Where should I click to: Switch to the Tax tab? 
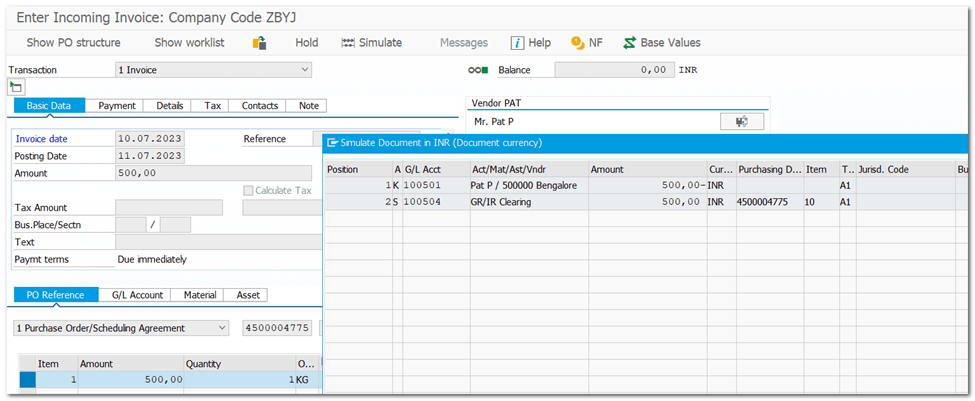coord(212,106)
